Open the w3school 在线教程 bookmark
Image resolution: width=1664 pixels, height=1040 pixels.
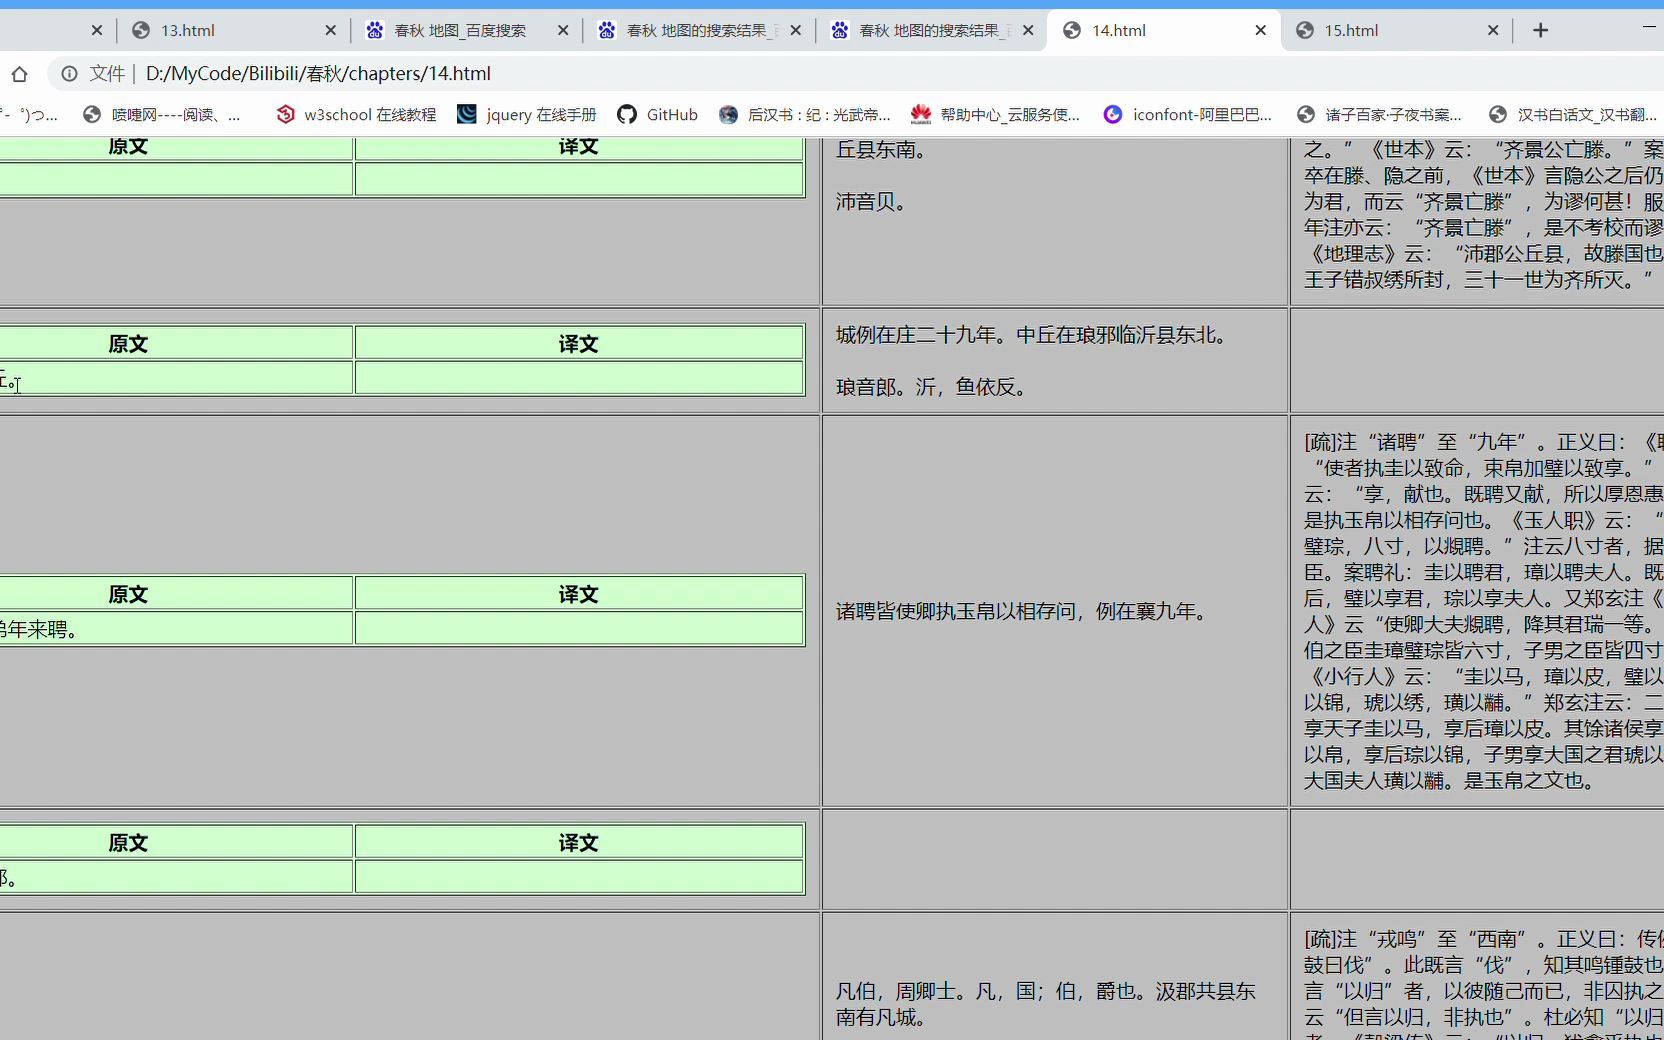[x=357, y=114]
